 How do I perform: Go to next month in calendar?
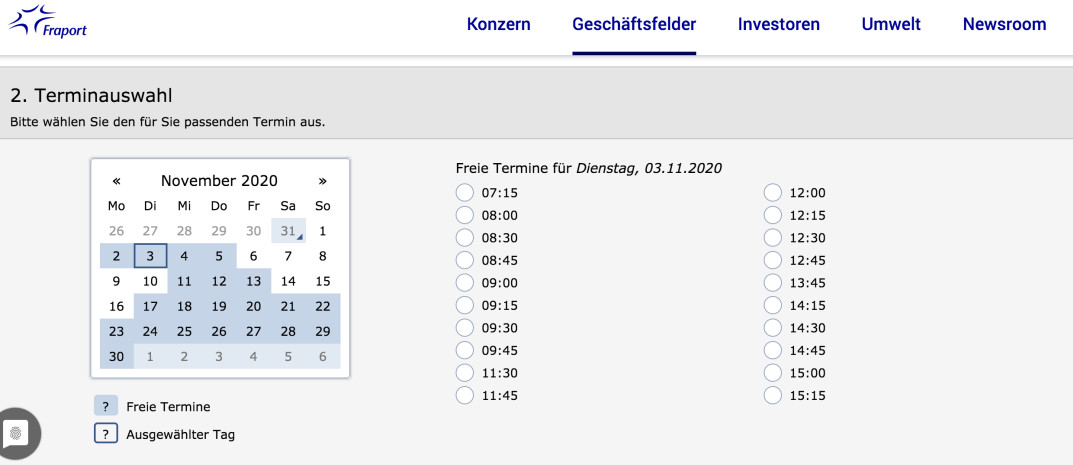click(322, 181)
